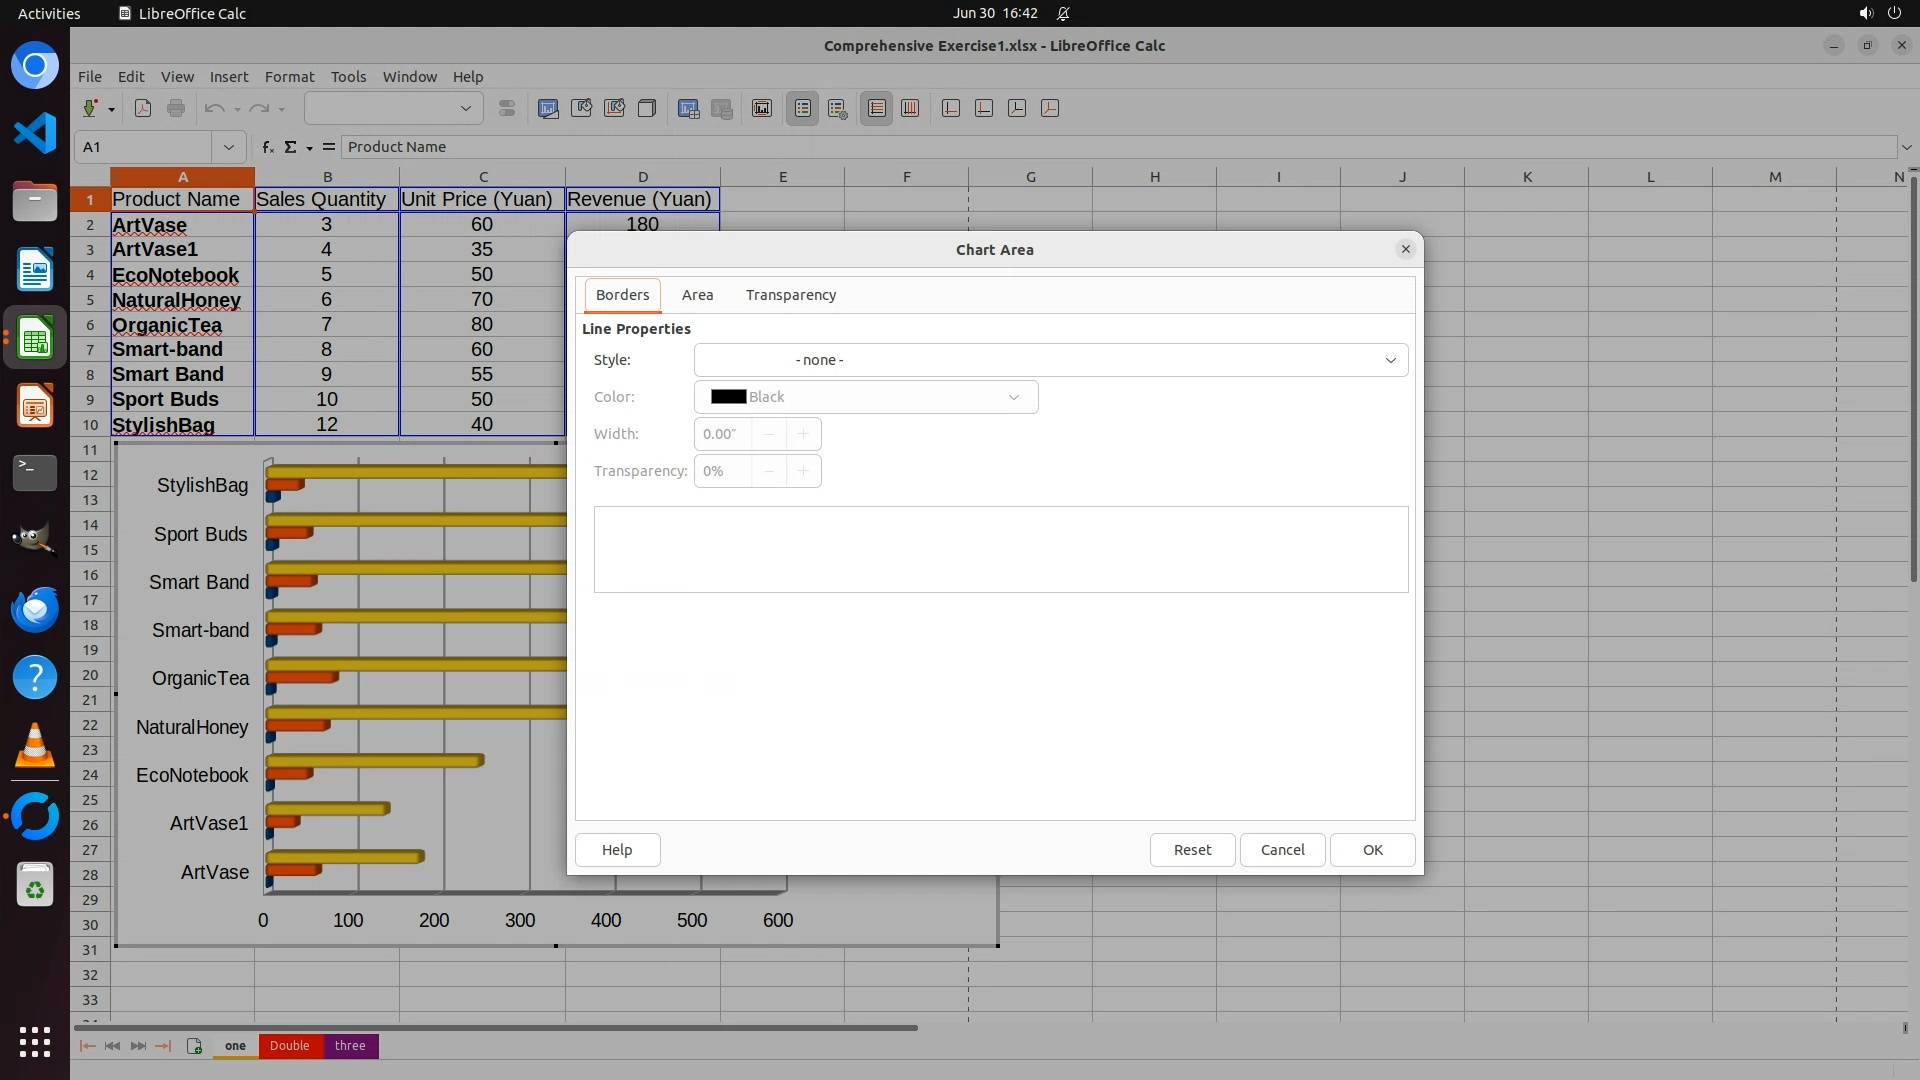Click the add new sheet icon

(x=194, y=1046)
